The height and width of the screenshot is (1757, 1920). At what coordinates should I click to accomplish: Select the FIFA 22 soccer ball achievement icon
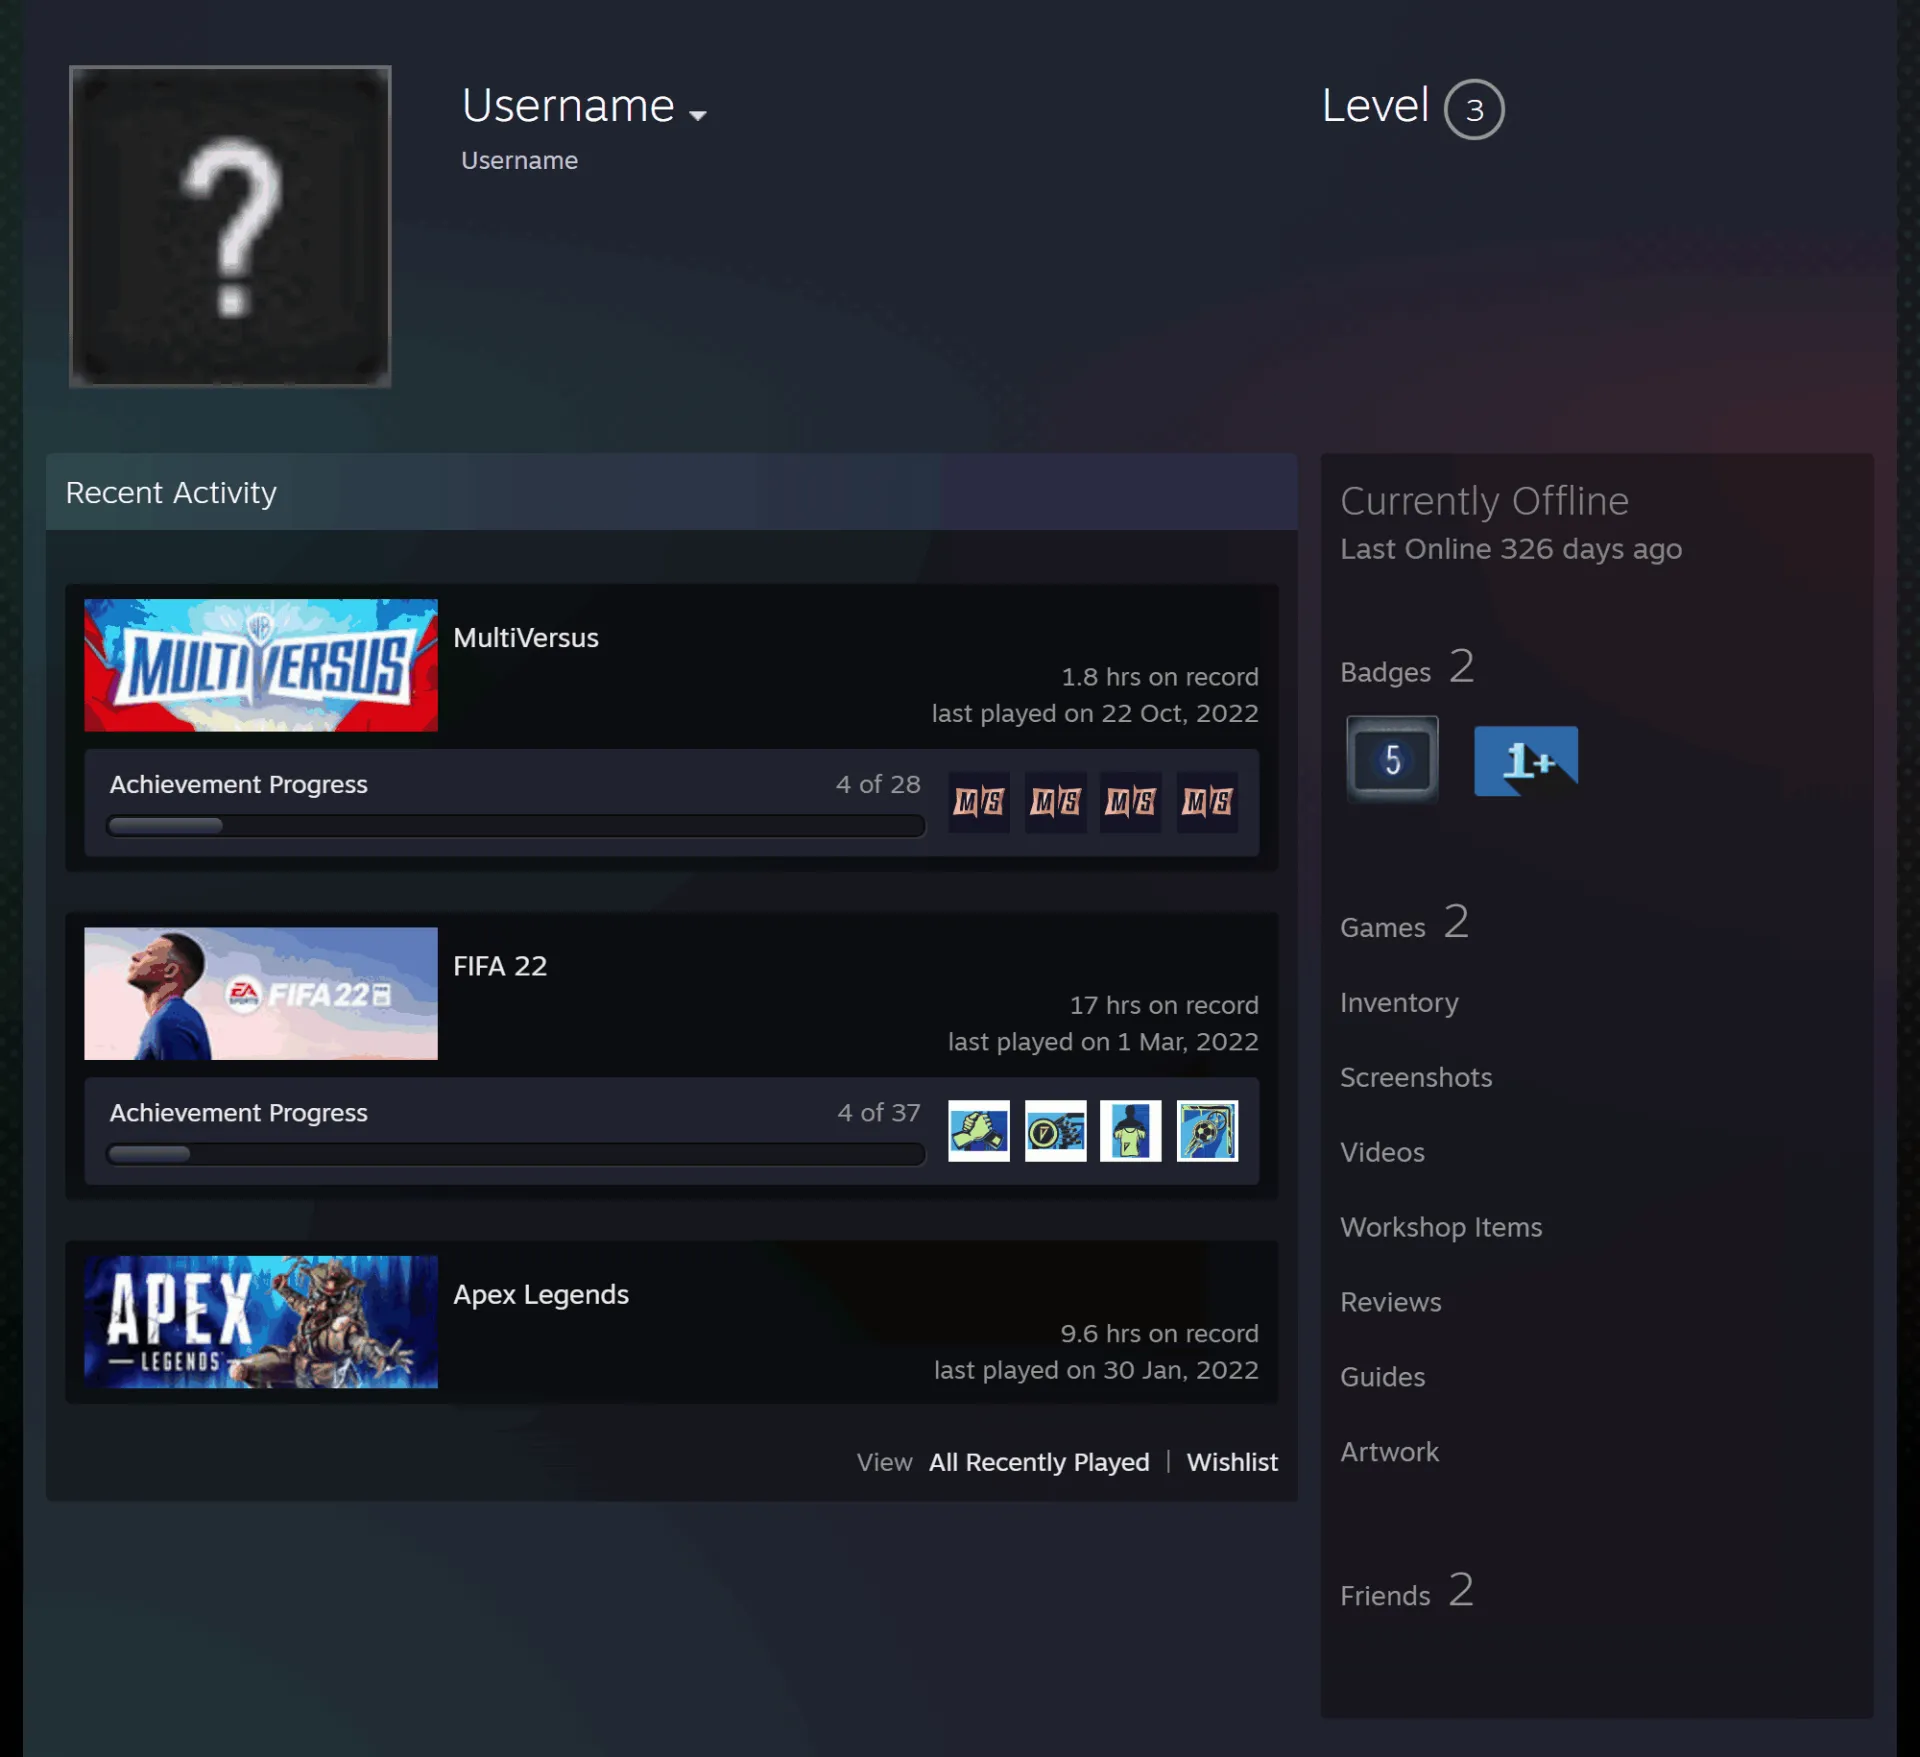1207,1130
